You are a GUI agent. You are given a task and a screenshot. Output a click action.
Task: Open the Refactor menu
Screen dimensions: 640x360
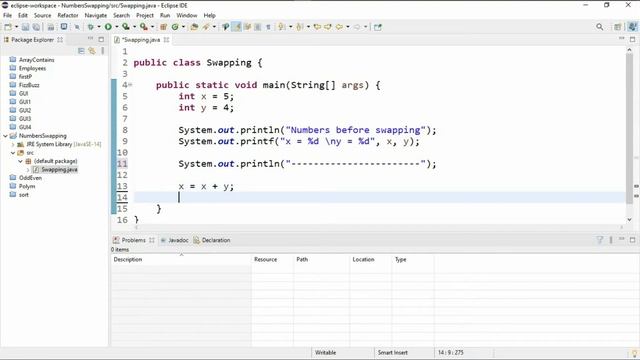pos(67,15)
